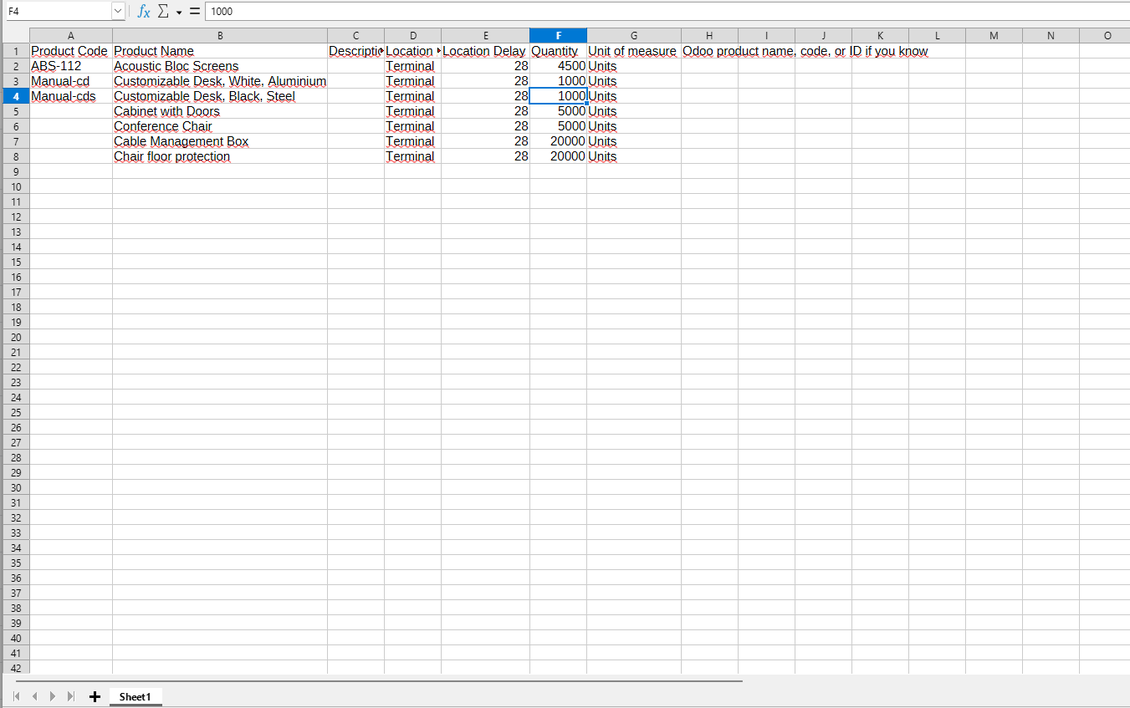Open the Function Wizard fx icon
This screenshot has height=708, width=1130.
[143, 12]
